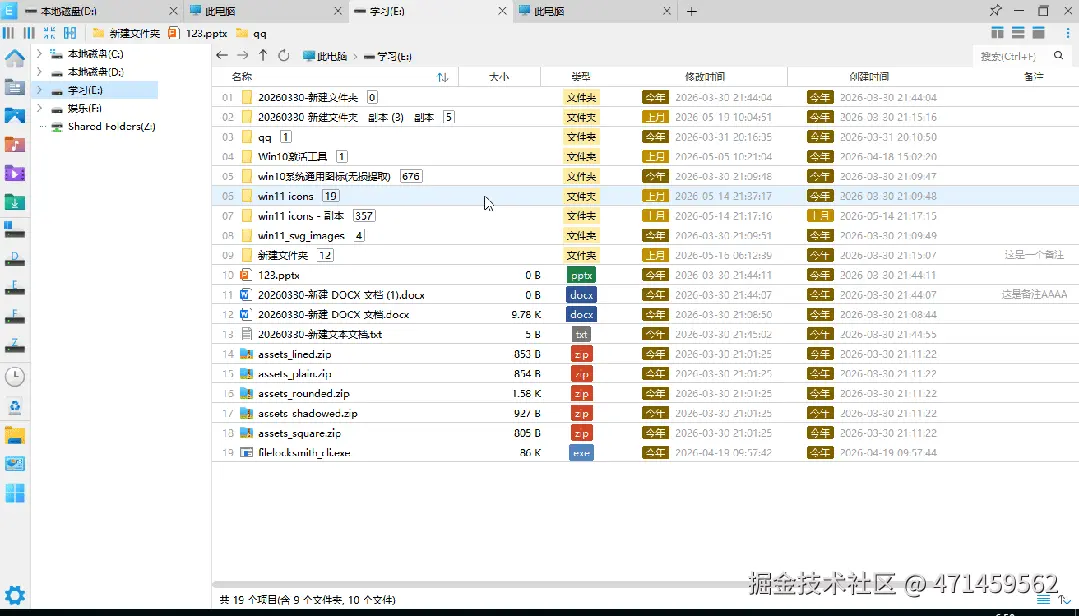The width and height of the screenshot is (1079, 616).
Task: Click the Windows-logo system drive icon in the sidebar
Action: click(x=14, y=231)
